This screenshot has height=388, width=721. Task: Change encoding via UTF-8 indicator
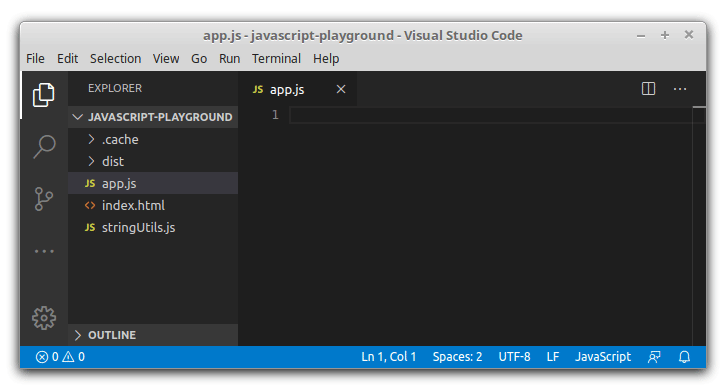[515, 357]
